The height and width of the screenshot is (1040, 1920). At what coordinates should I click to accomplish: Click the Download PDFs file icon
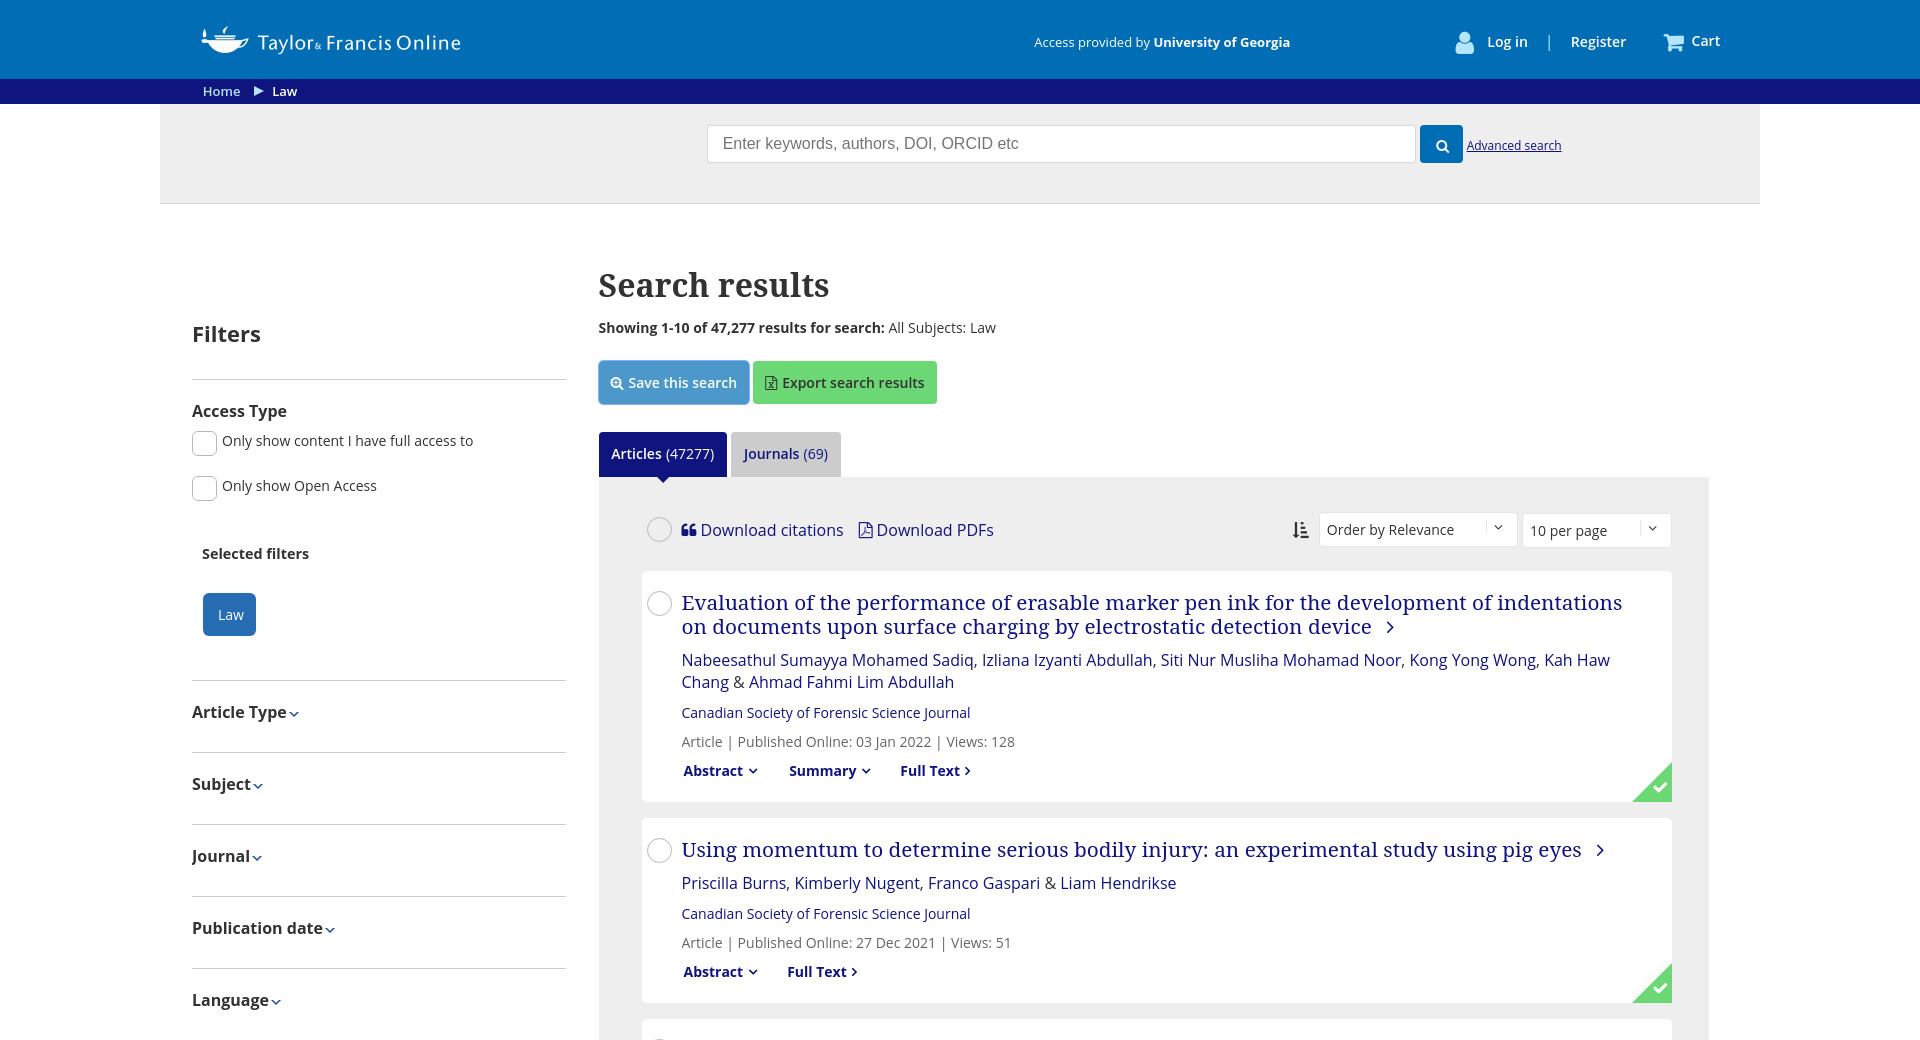pyautogui.click(x=865, y=530)
